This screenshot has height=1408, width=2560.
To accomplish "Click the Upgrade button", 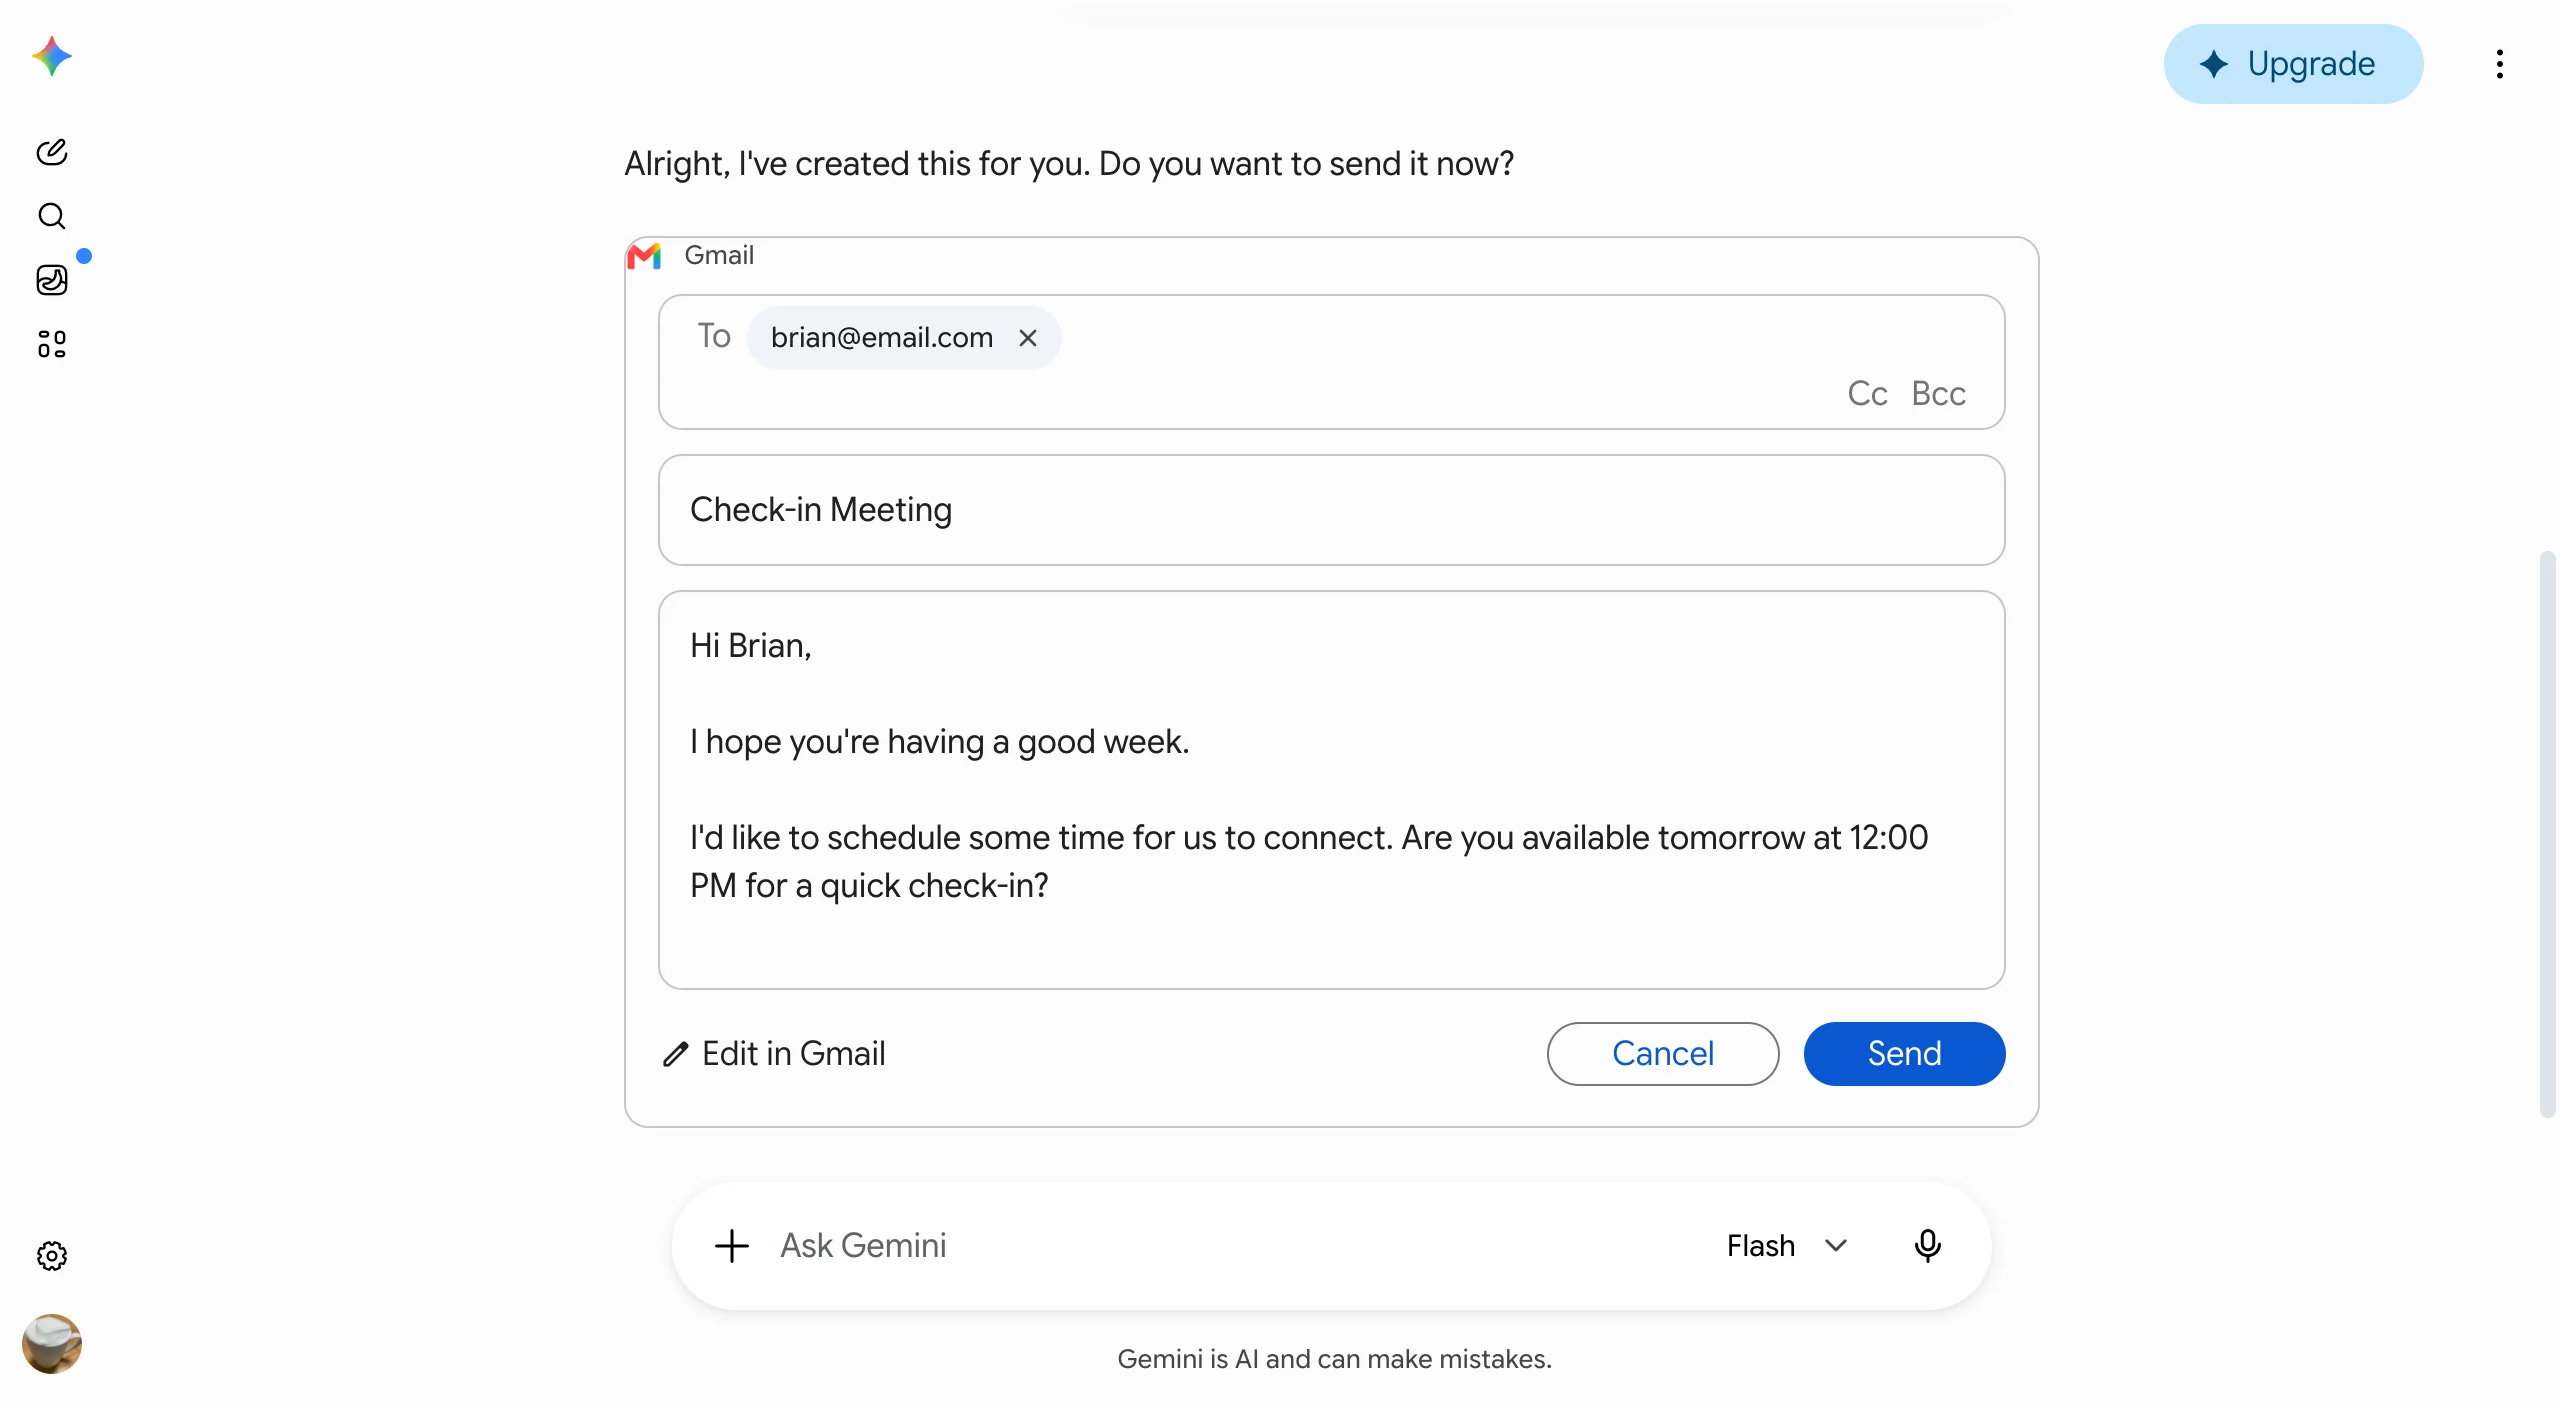I will (2293, 64).
